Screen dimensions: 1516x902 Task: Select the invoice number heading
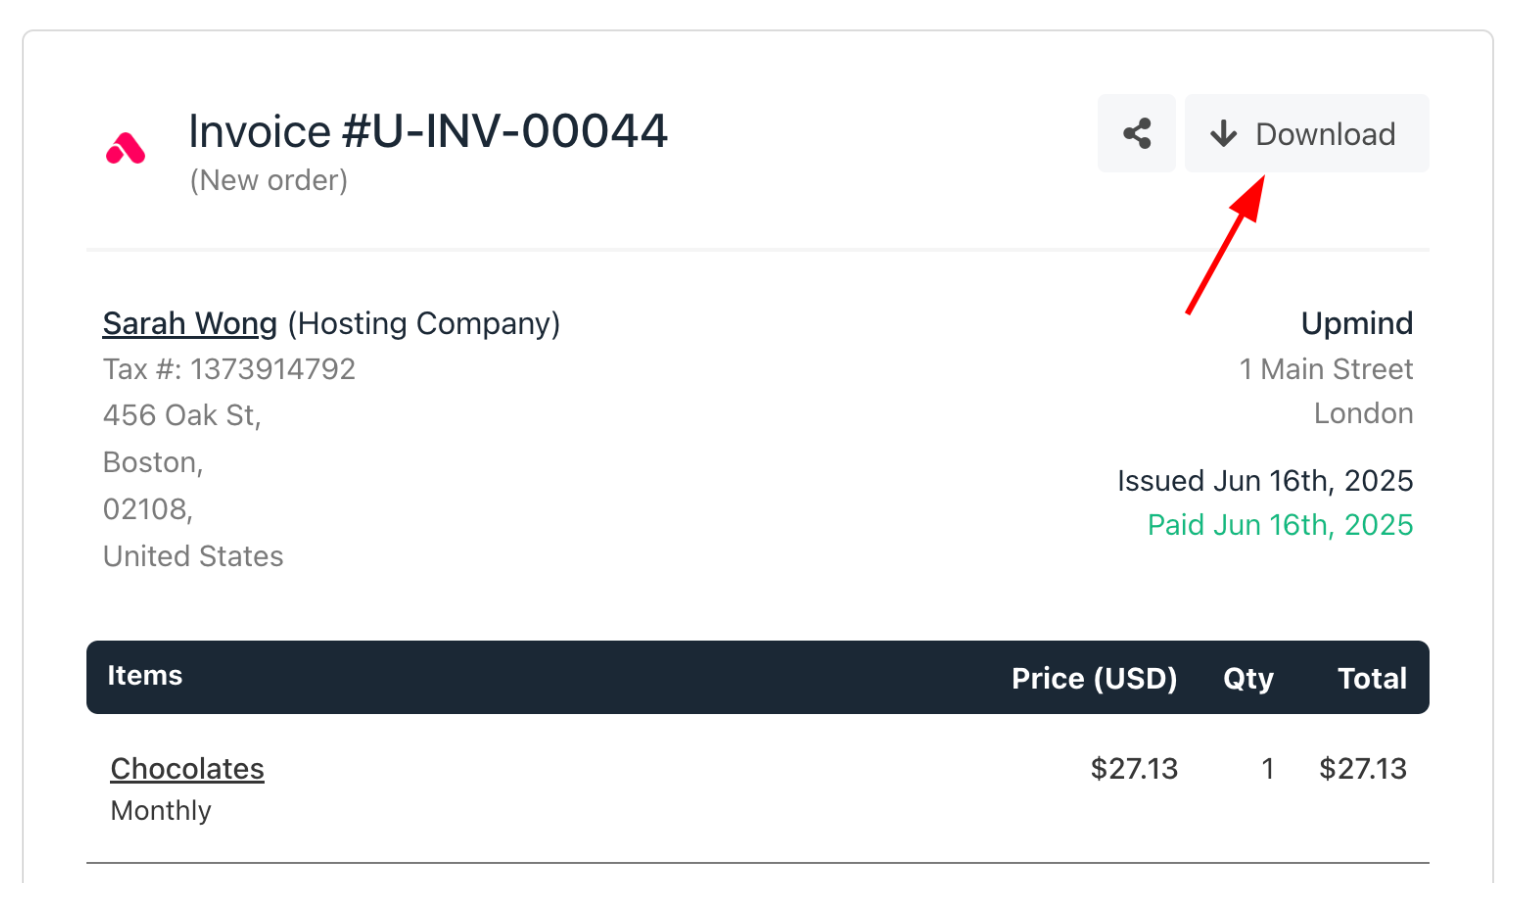click(x=428, y=131)
